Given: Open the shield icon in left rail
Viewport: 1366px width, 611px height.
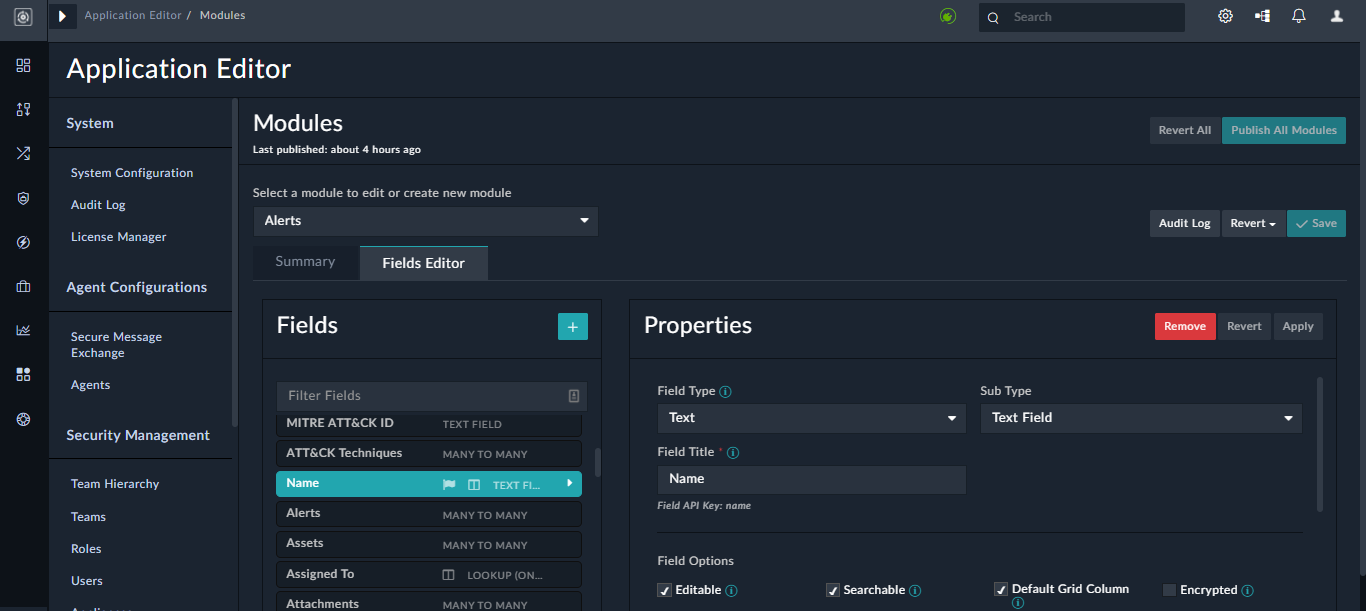Looking at the screenshot, I should click(x=23, y=198).
